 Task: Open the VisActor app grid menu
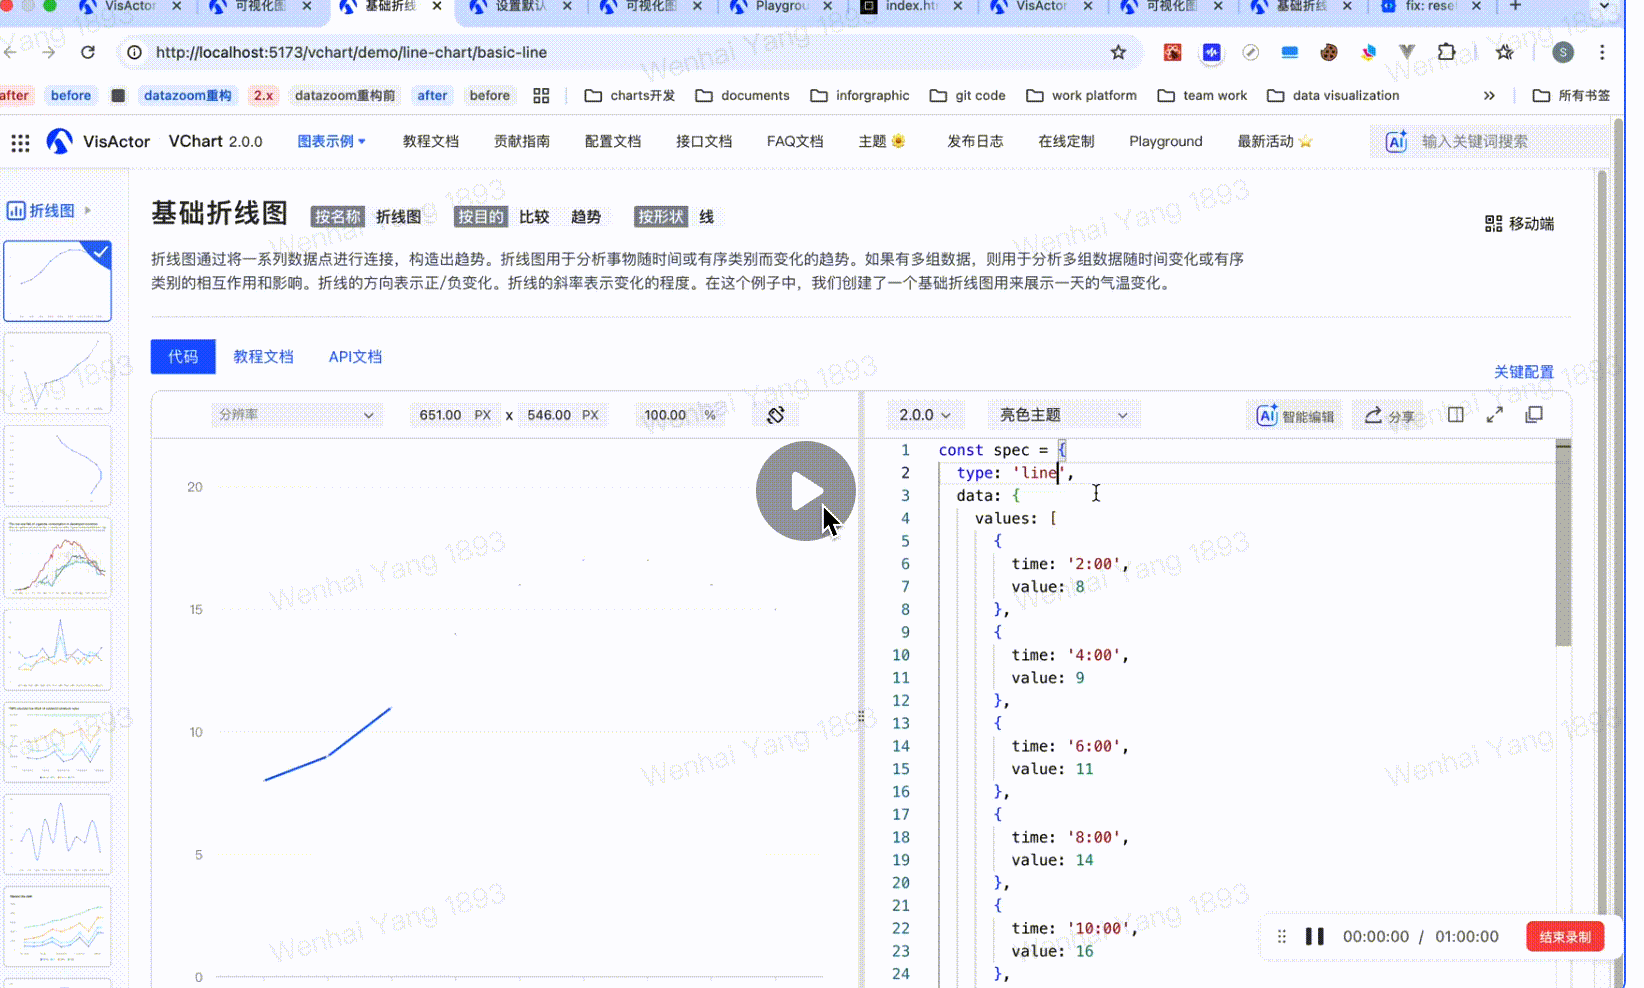pos(20,142)
